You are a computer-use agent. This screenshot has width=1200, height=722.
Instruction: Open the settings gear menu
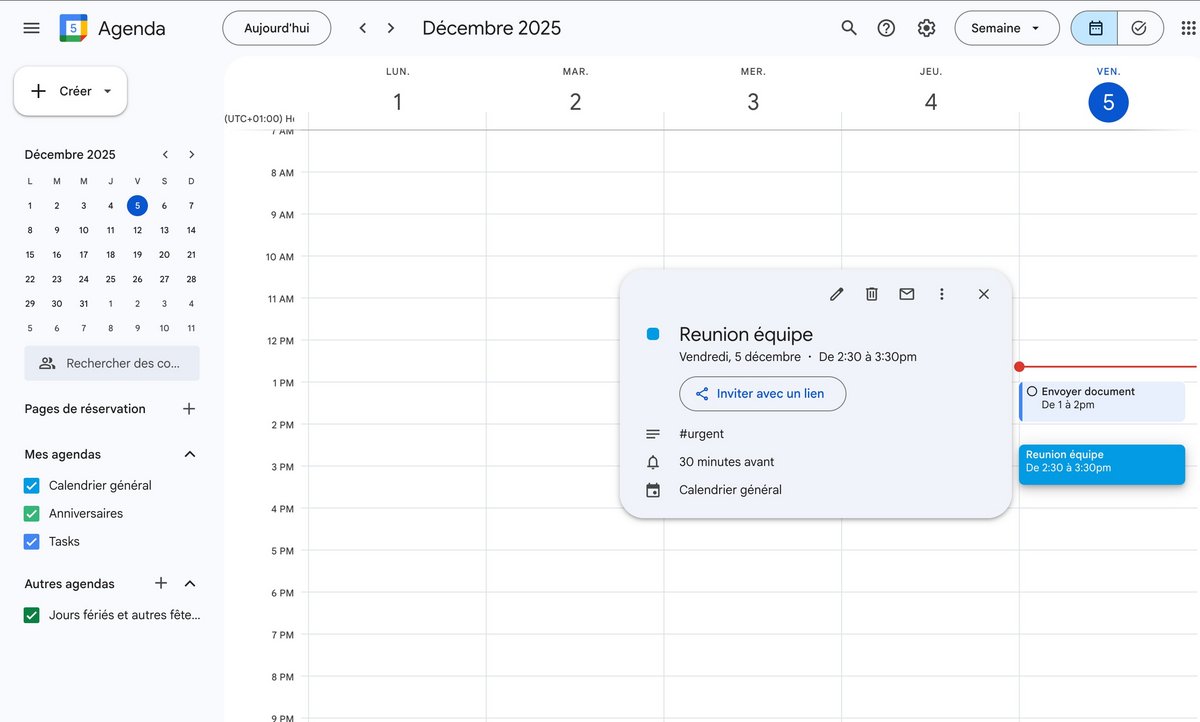pos(926,28)
